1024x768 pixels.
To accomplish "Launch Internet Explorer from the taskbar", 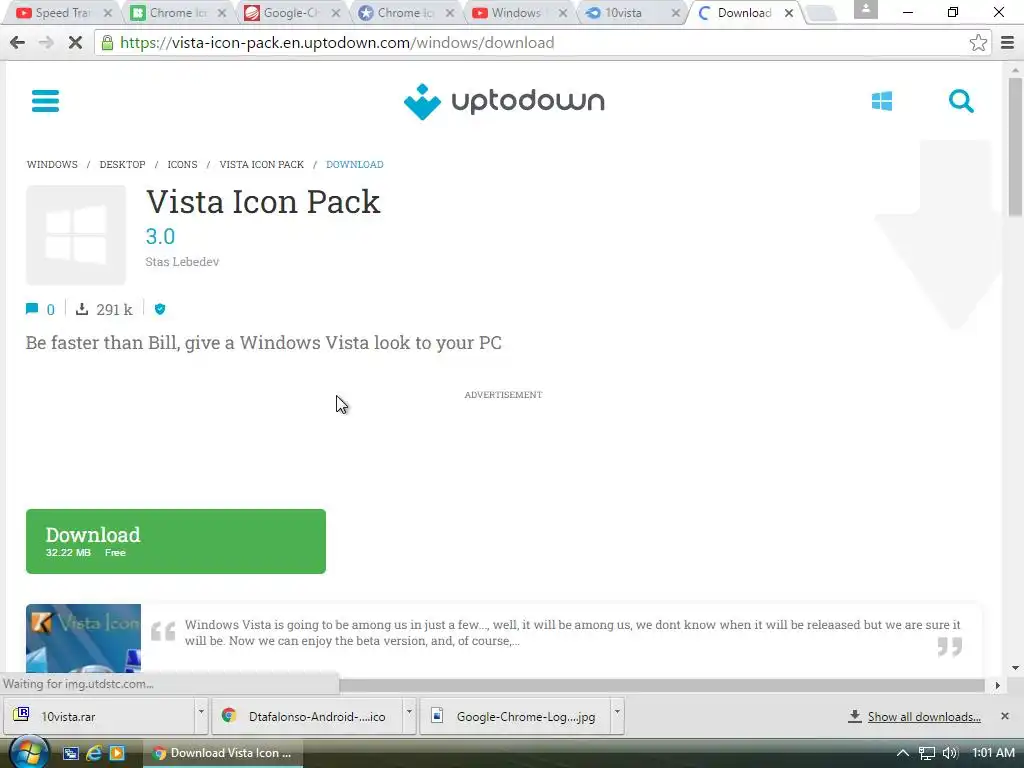I will pos(94,753).
